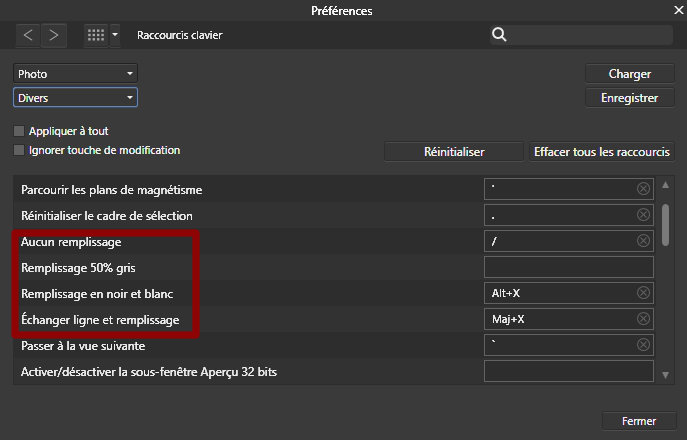Go back with the left arrow button

pos(28,35)
